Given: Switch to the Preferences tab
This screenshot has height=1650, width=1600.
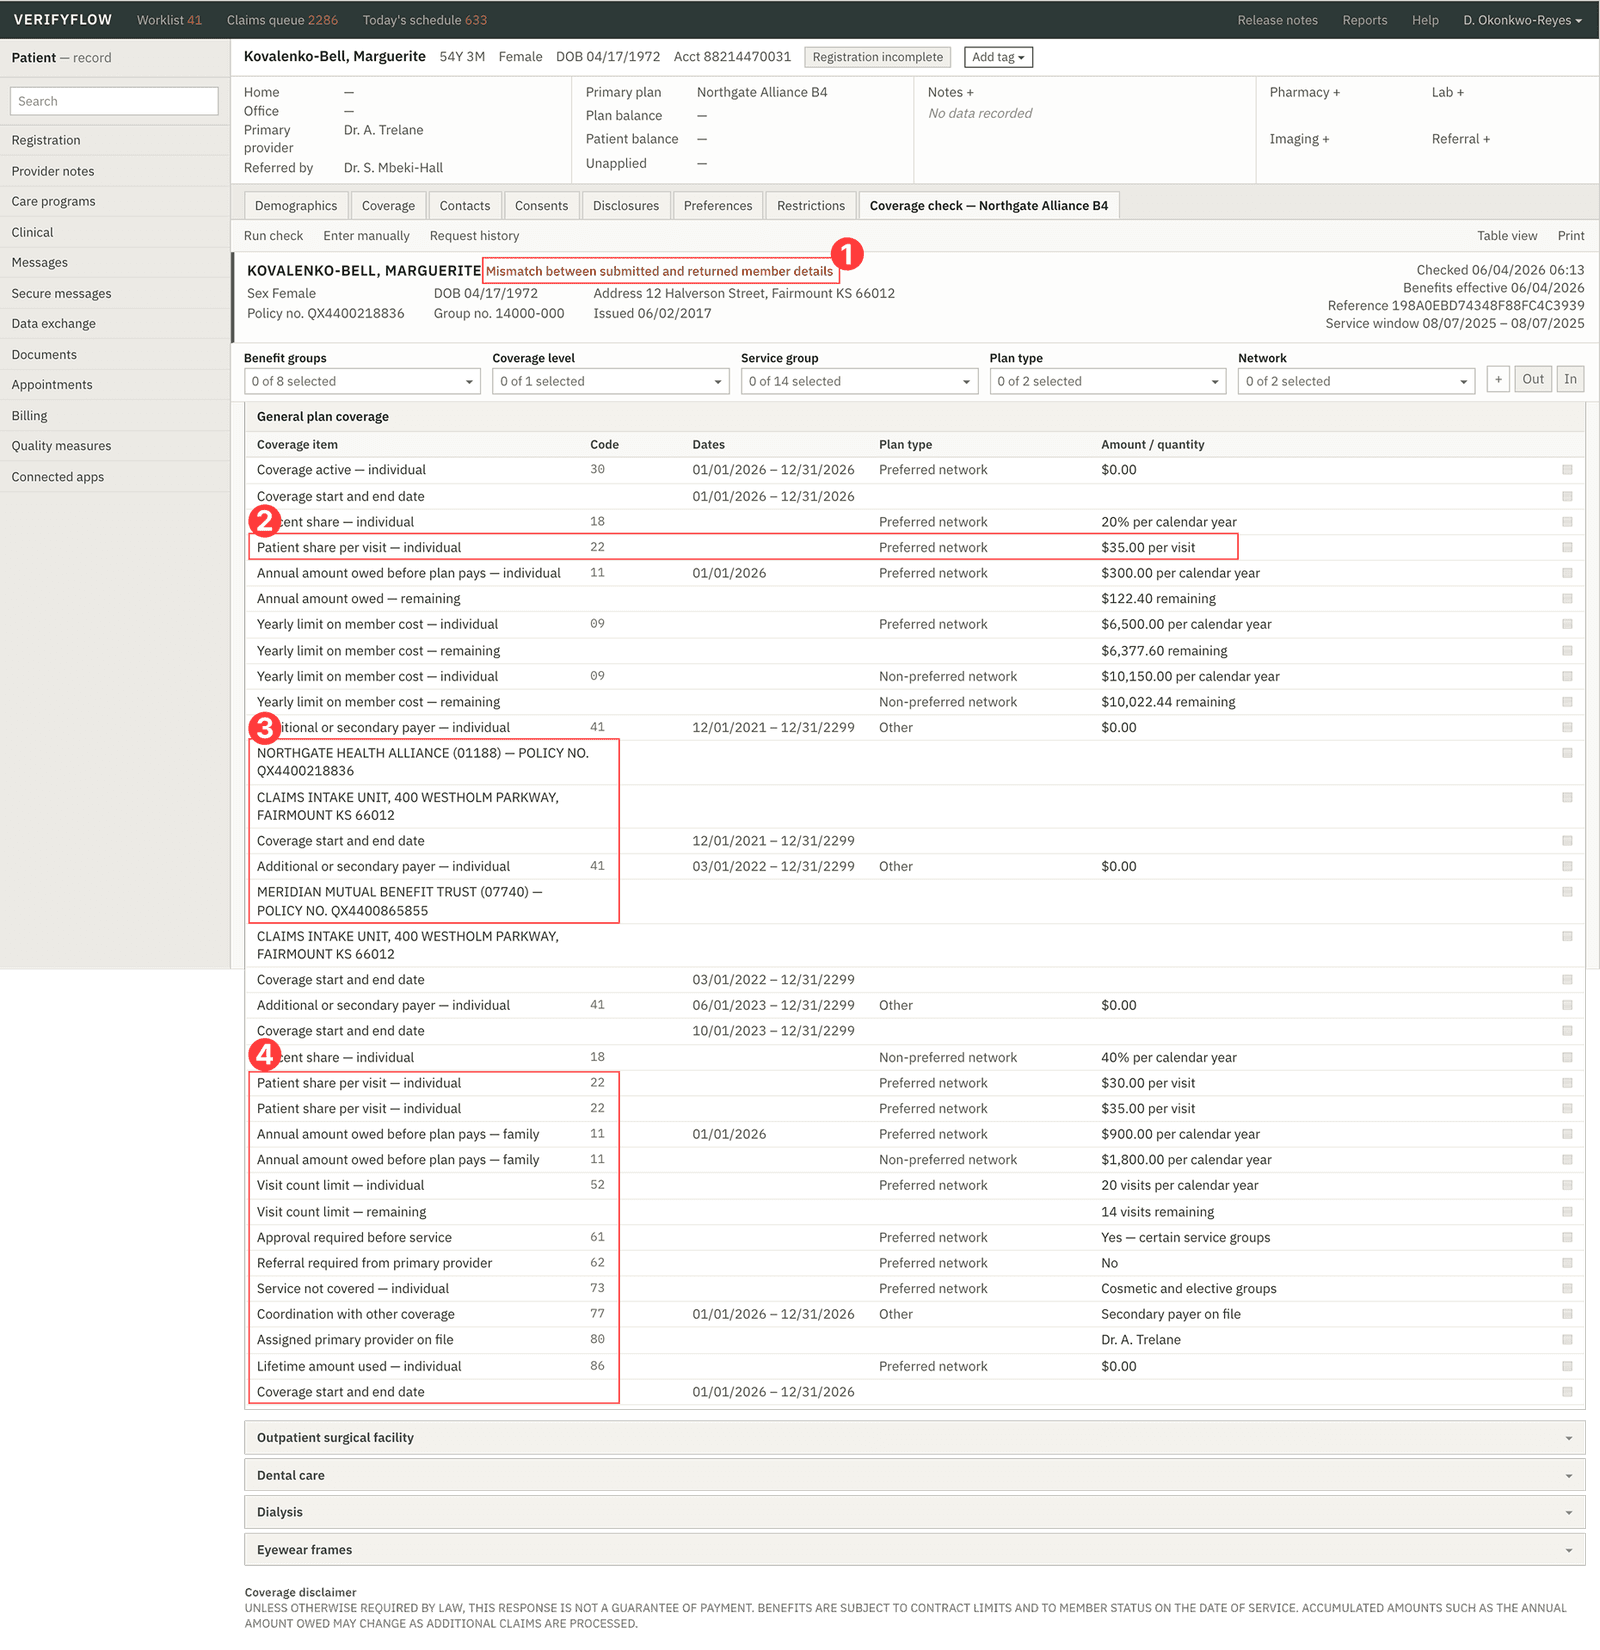Looking at the screenshot, I should [x=718, y=206].
